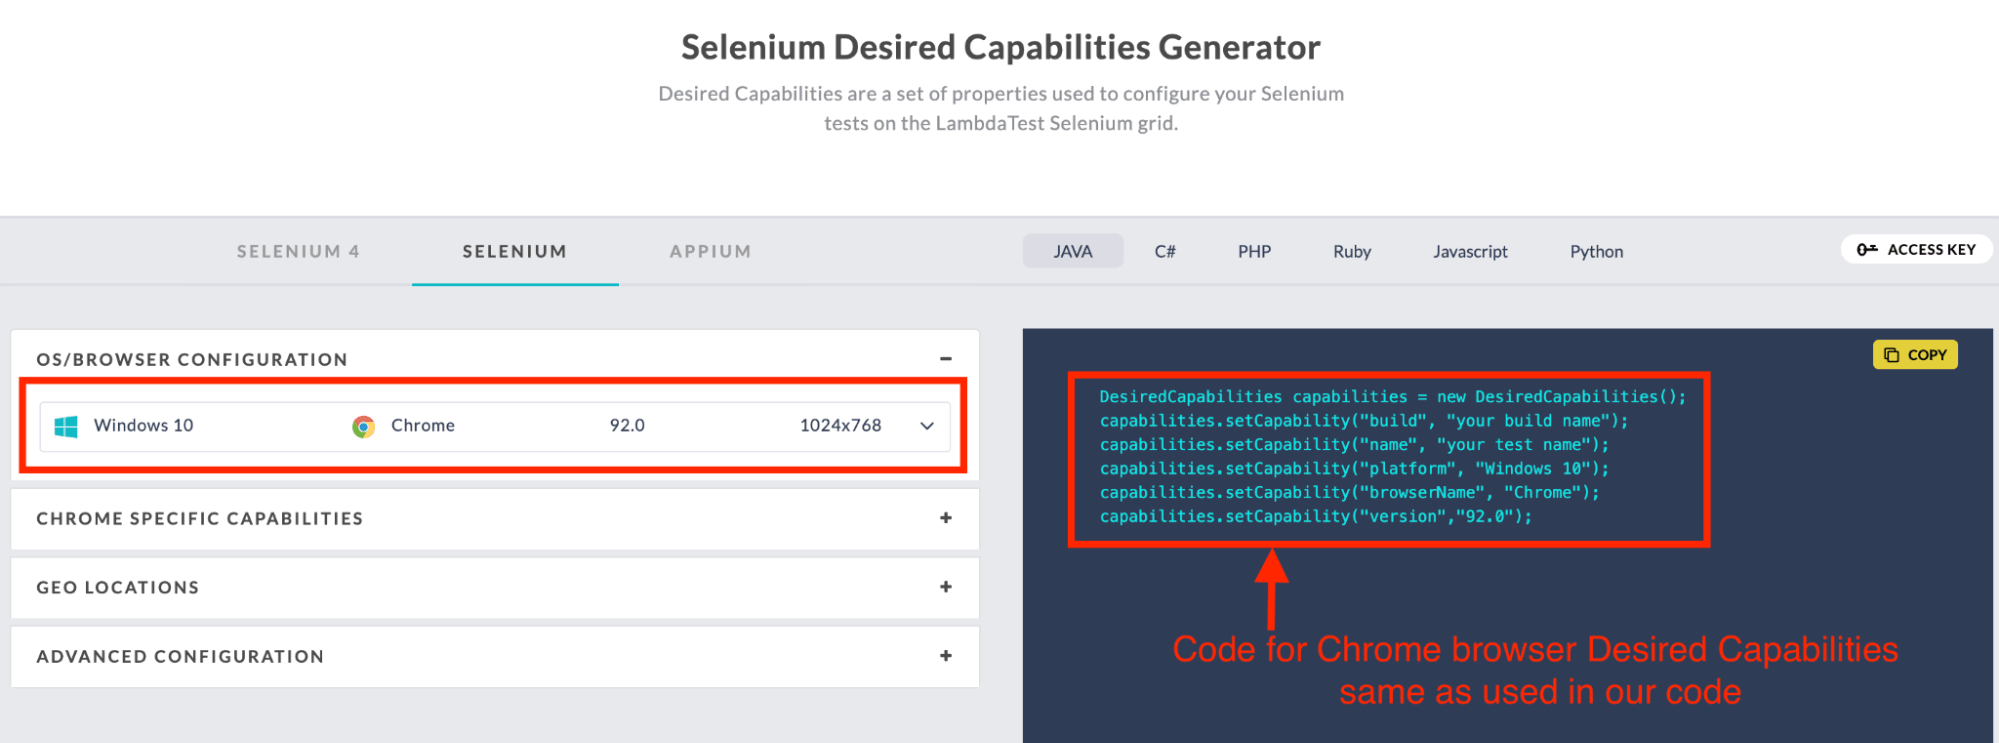Click the Advanced Configuration header
This screenshot has width=1999, height=743.
click(x=495, y=656)
